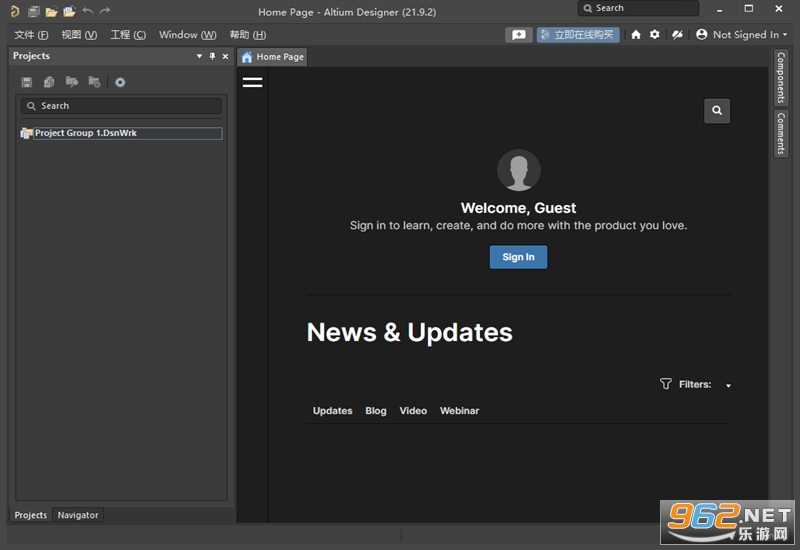Screen dimensions: 800x550
Task: Click the Home Page tab house icon
Action: point(247,57)
